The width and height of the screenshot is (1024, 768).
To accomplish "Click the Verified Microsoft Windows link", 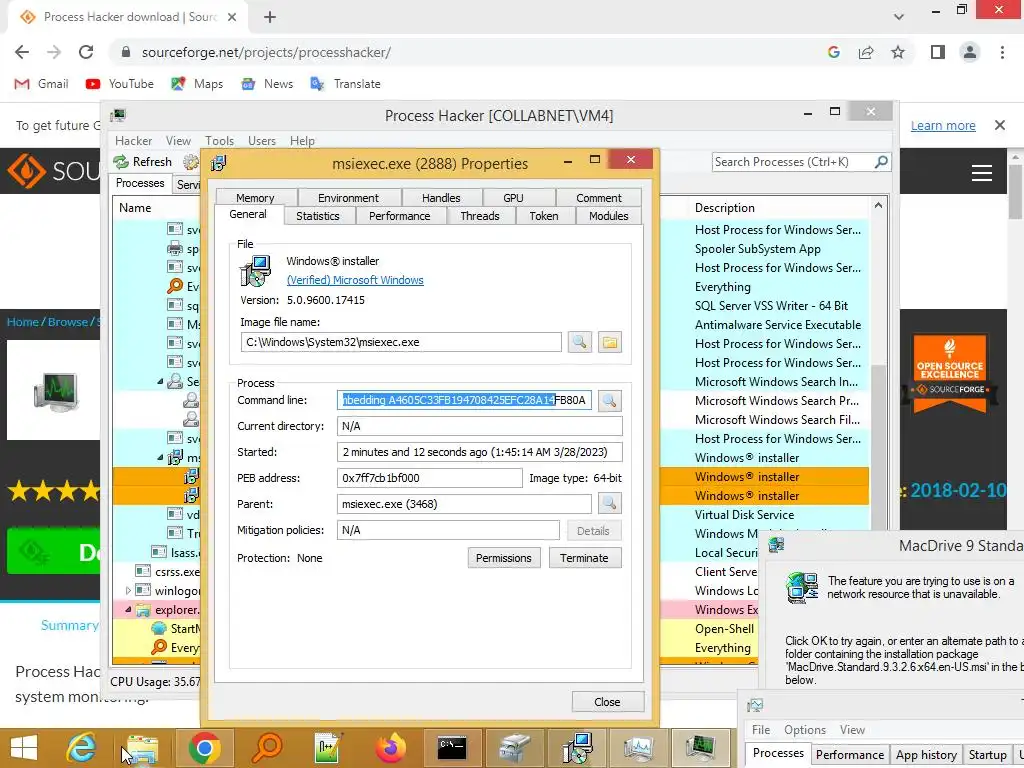I will (x=355, y=280).
